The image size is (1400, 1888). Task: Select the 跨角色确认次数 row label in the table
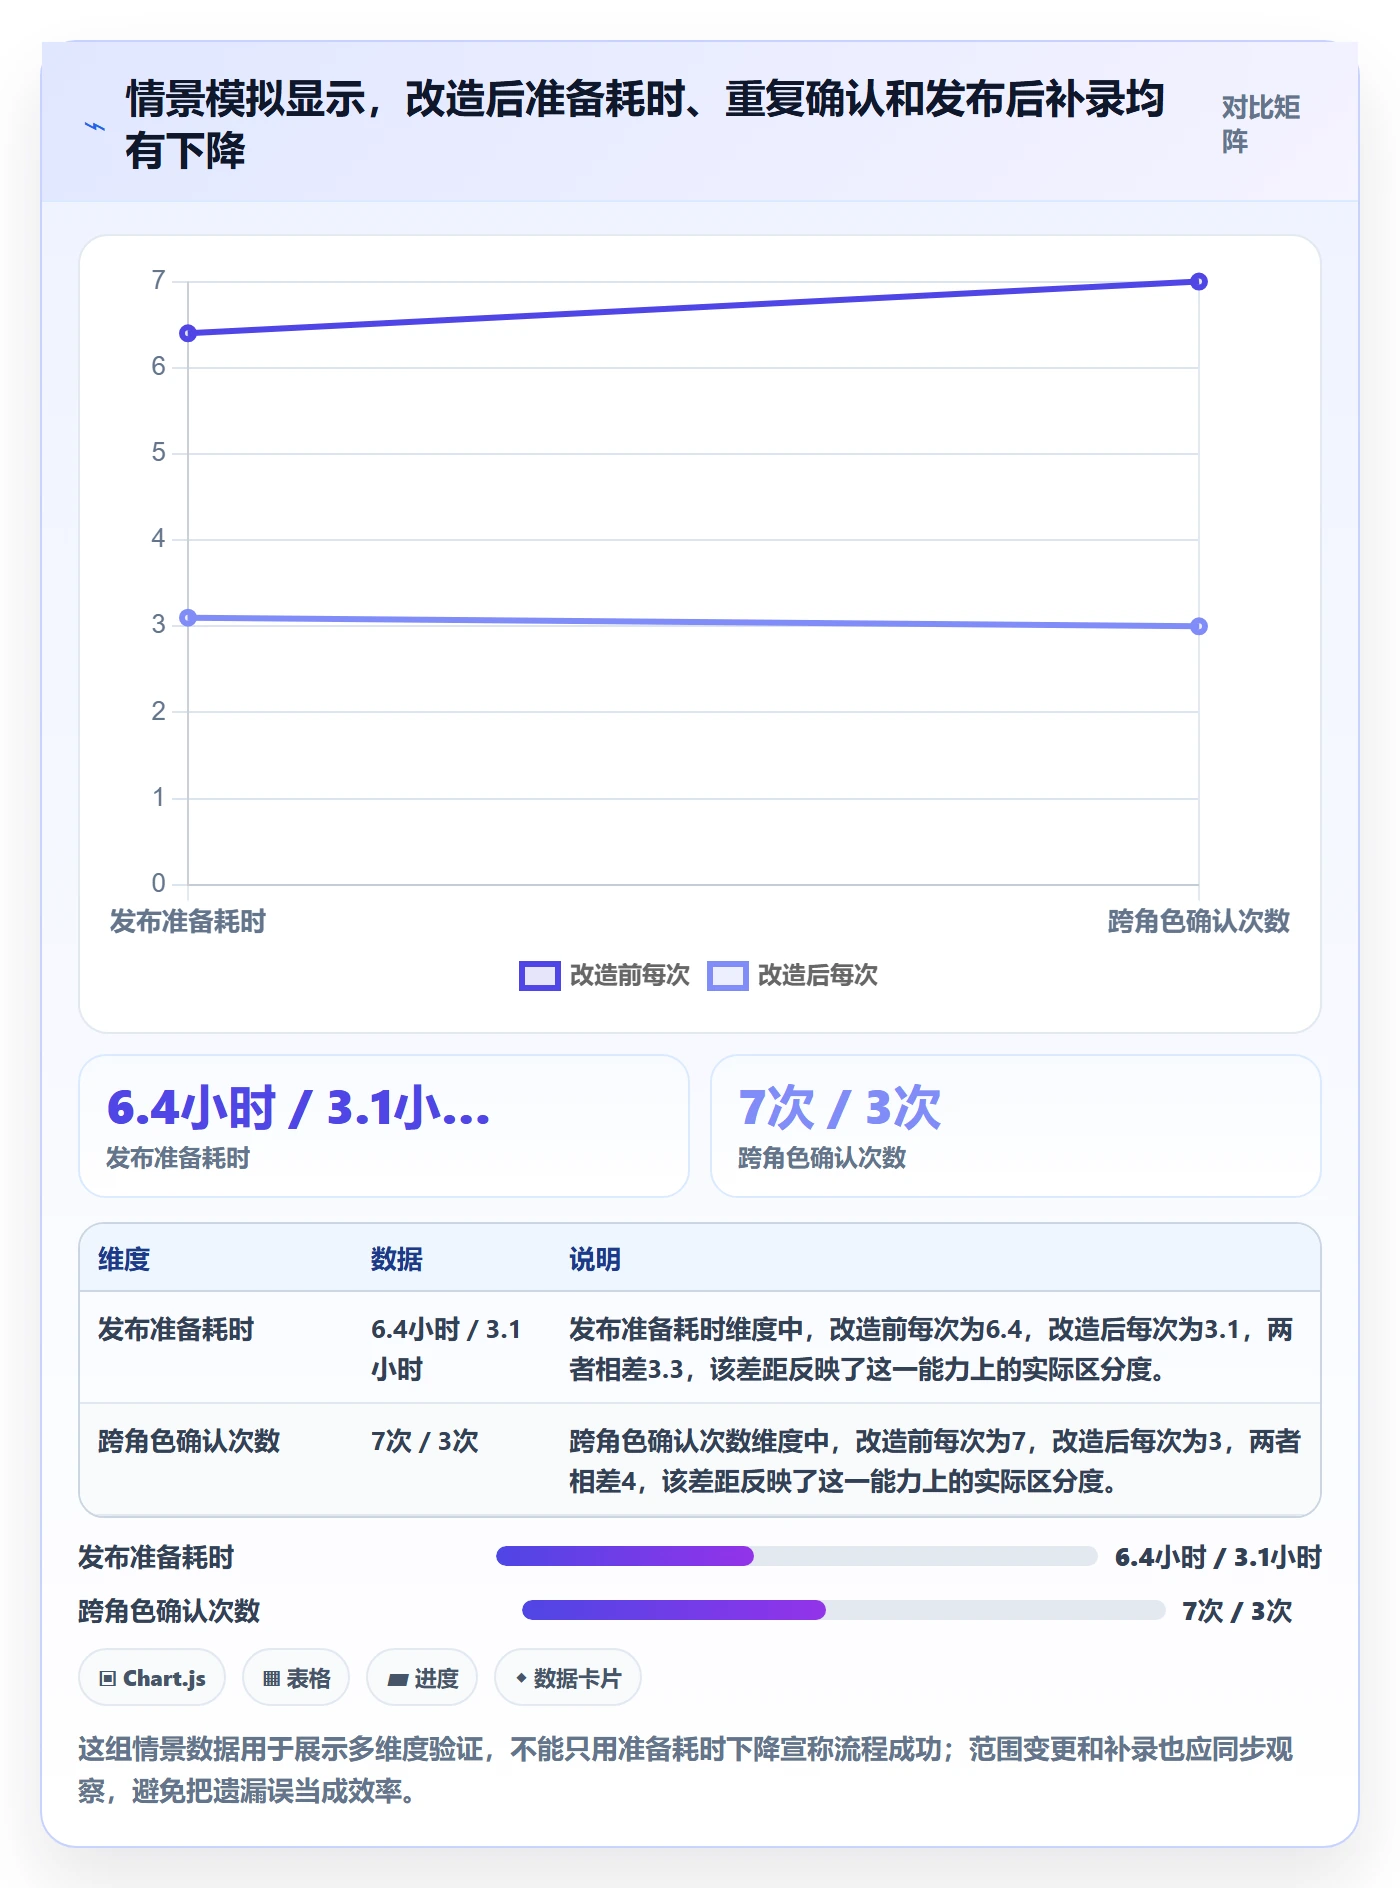[189, 1441]
